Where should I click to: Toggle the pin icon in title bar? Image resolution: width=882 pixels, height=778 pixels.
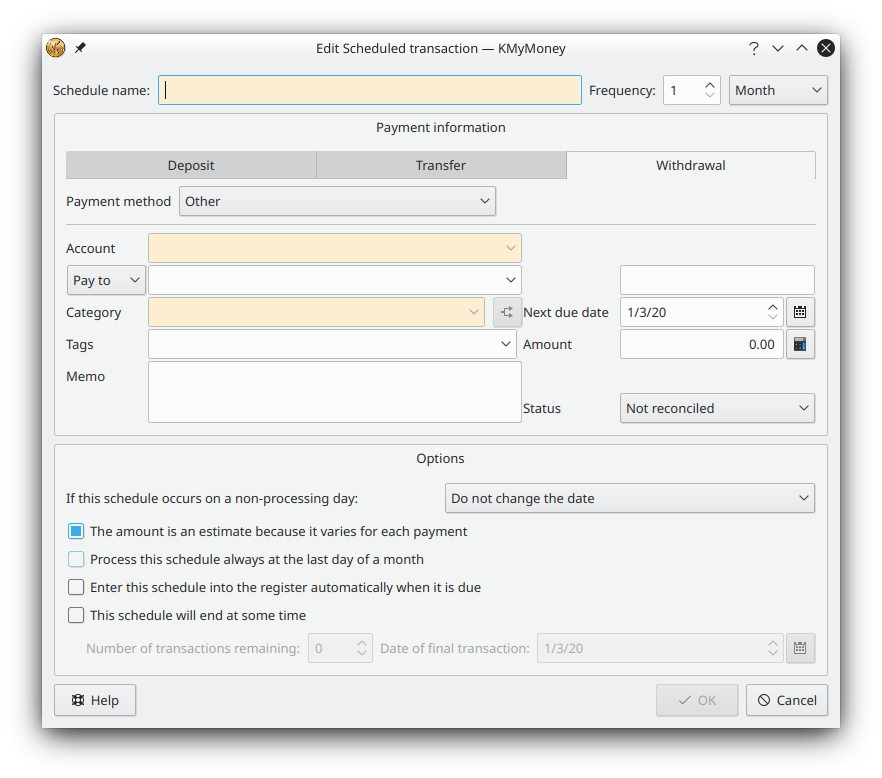(80, 48)
